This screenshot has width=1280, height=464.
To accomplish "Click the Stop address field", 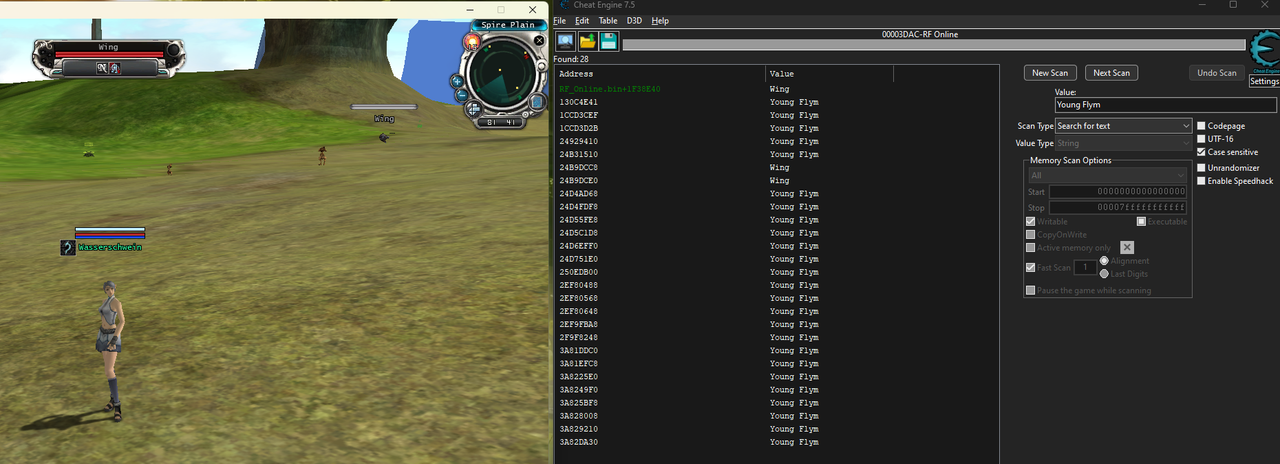I will (1118, 208).
